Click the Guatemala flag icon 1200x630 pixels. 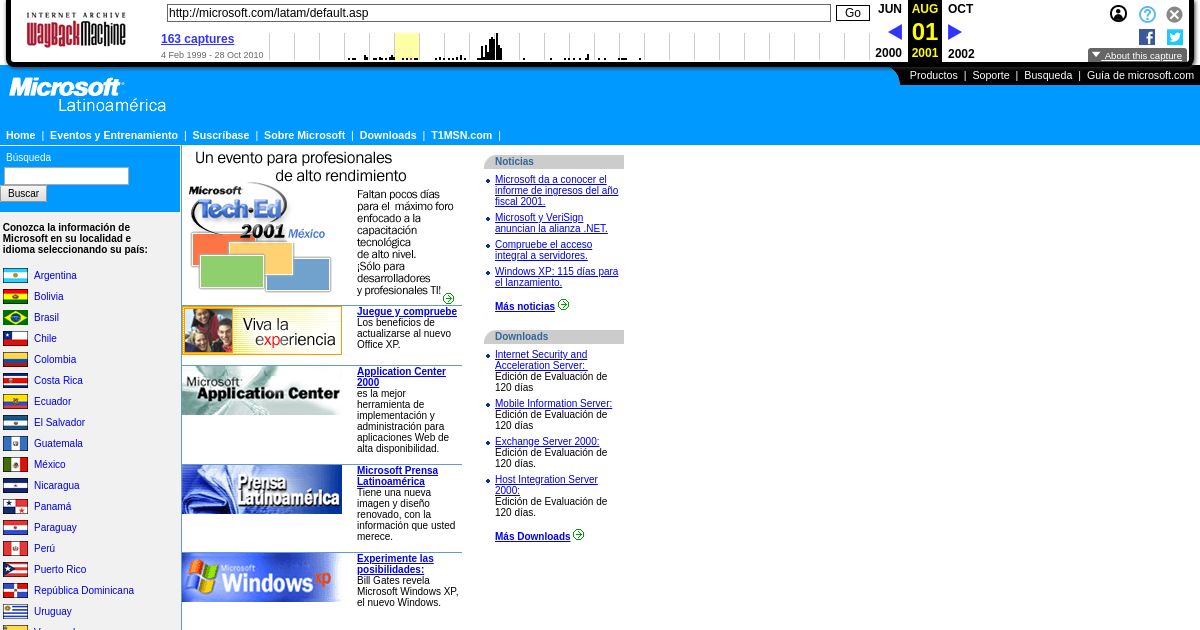coord(15,443)
